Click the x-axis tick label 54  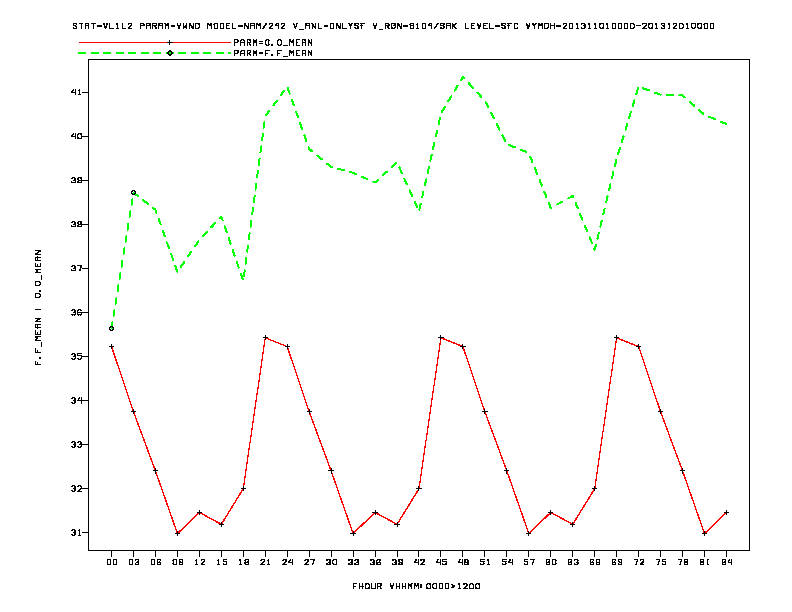(x=507, y=562)
